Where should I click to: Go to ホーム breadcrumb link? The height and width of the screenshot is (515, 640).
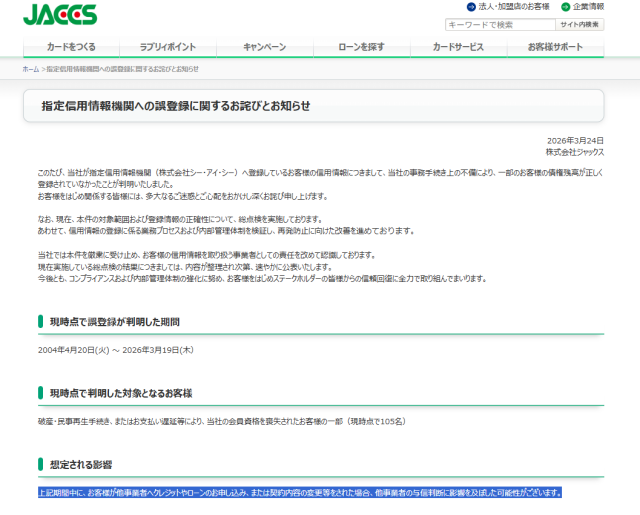tap(30, 69)
